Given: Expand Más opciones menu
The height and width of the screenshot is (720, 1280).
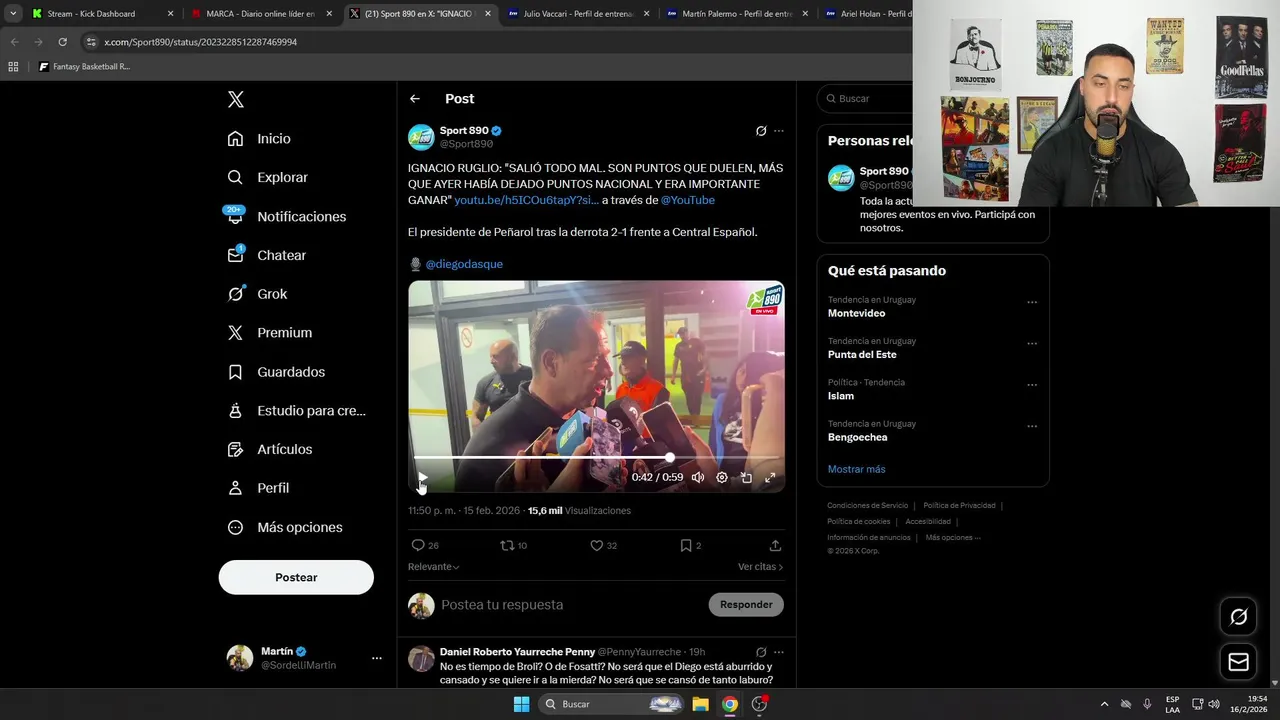Looking at the screenshot, I should [x=285, y=527].
